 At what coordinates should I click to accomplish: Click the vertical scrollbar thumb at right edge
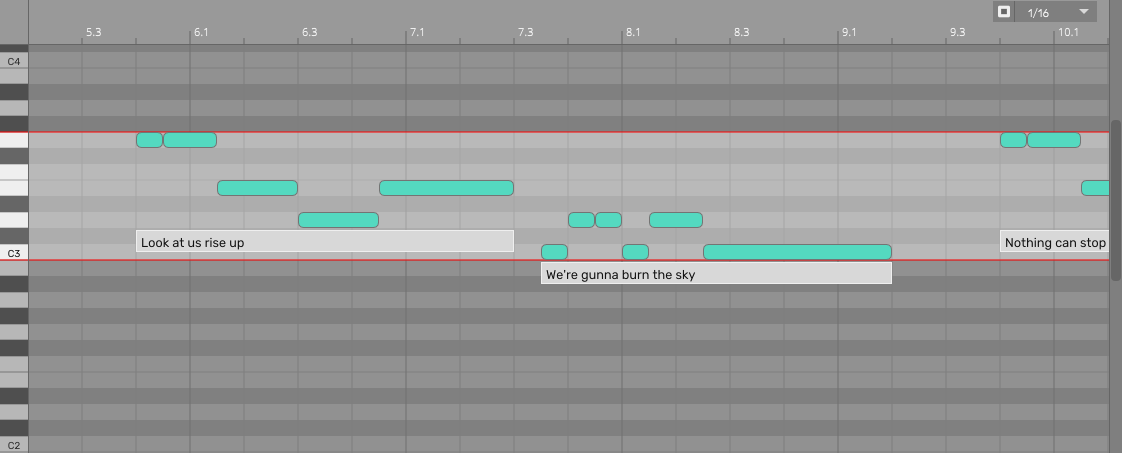(x=1116, y=200)
